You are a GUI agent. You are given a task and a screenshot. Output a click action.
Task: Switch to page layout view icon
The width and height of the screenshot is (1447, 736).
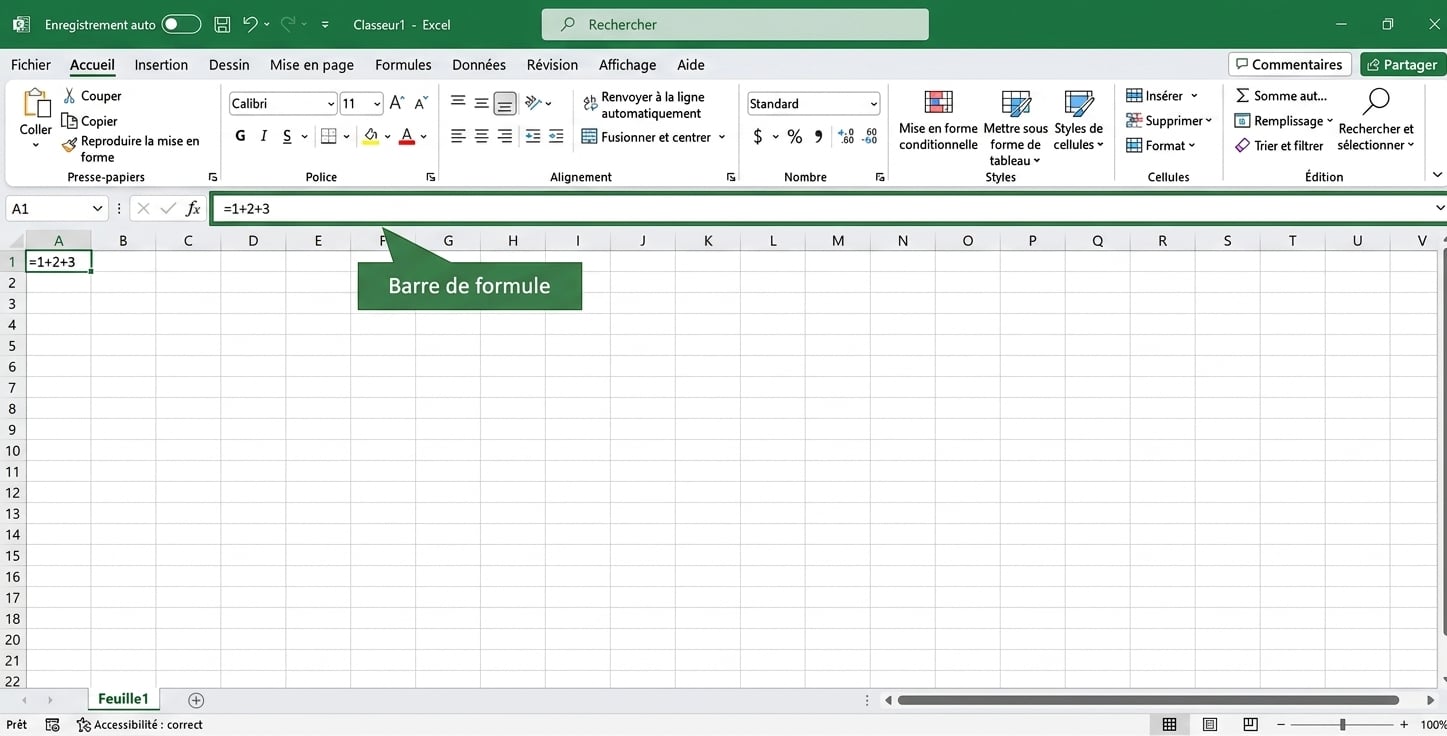point(1210,724)
